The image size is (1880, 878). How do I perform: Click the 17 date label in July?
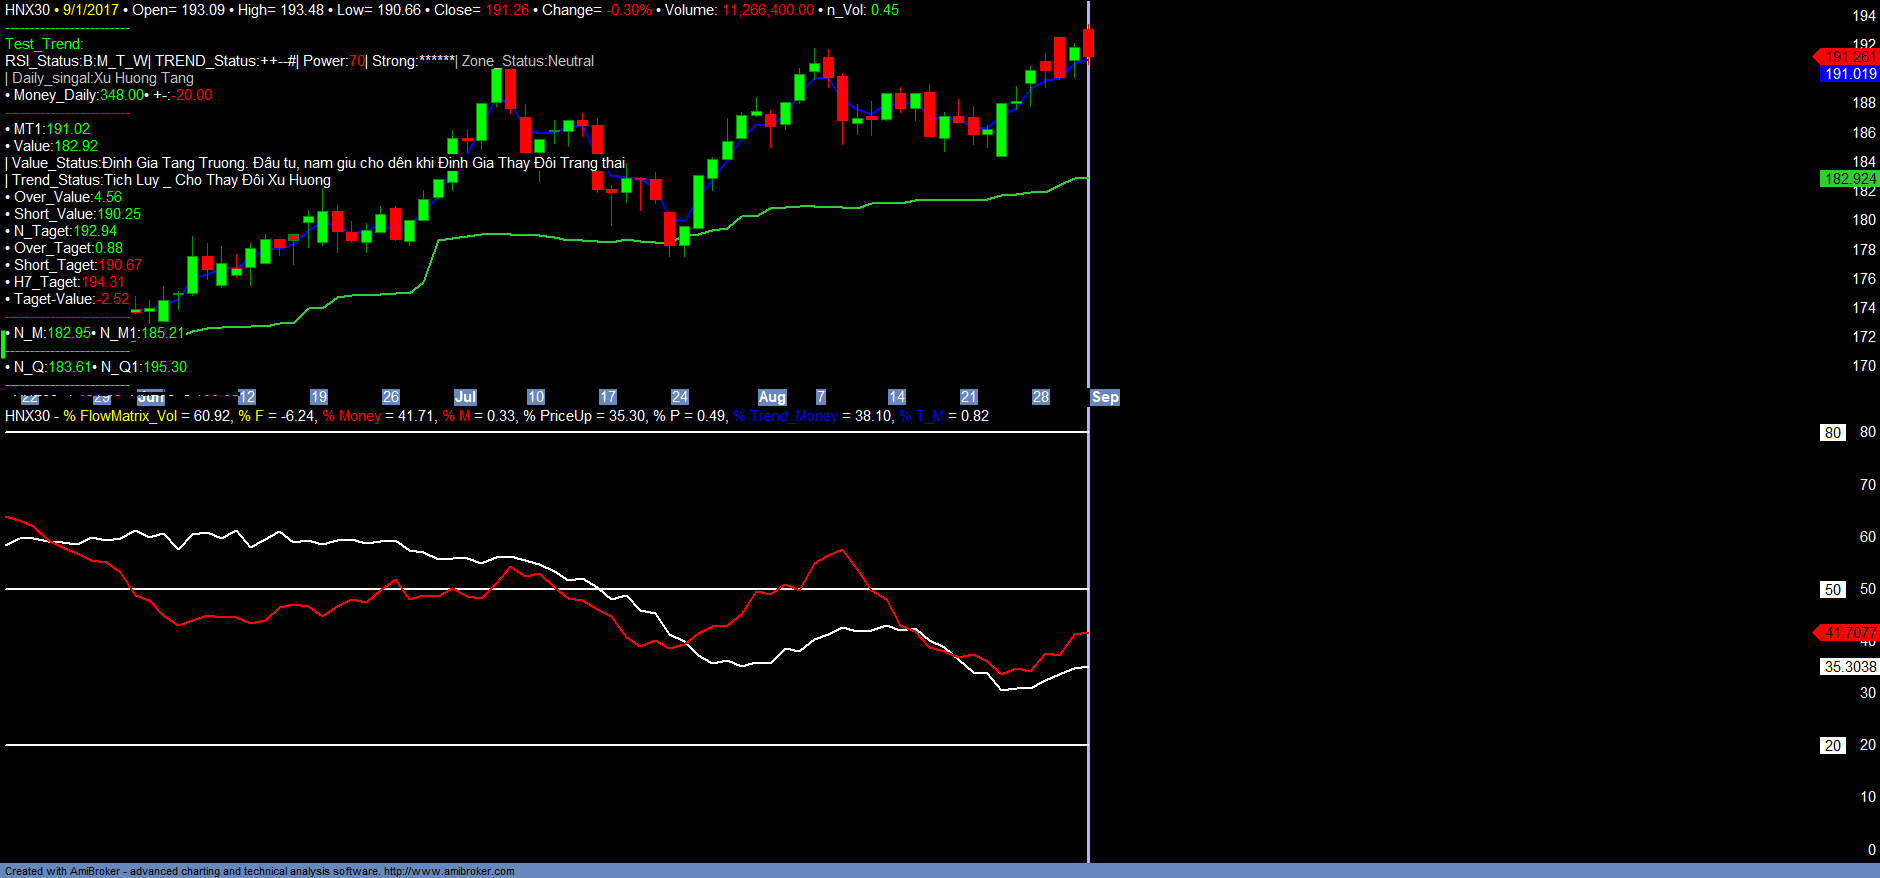point(608,397)
